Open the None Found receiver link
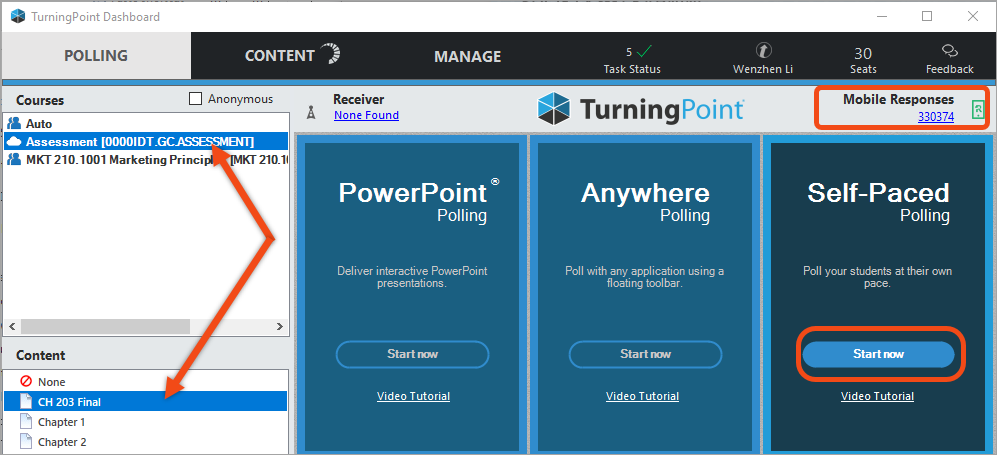 click(366, 115)
